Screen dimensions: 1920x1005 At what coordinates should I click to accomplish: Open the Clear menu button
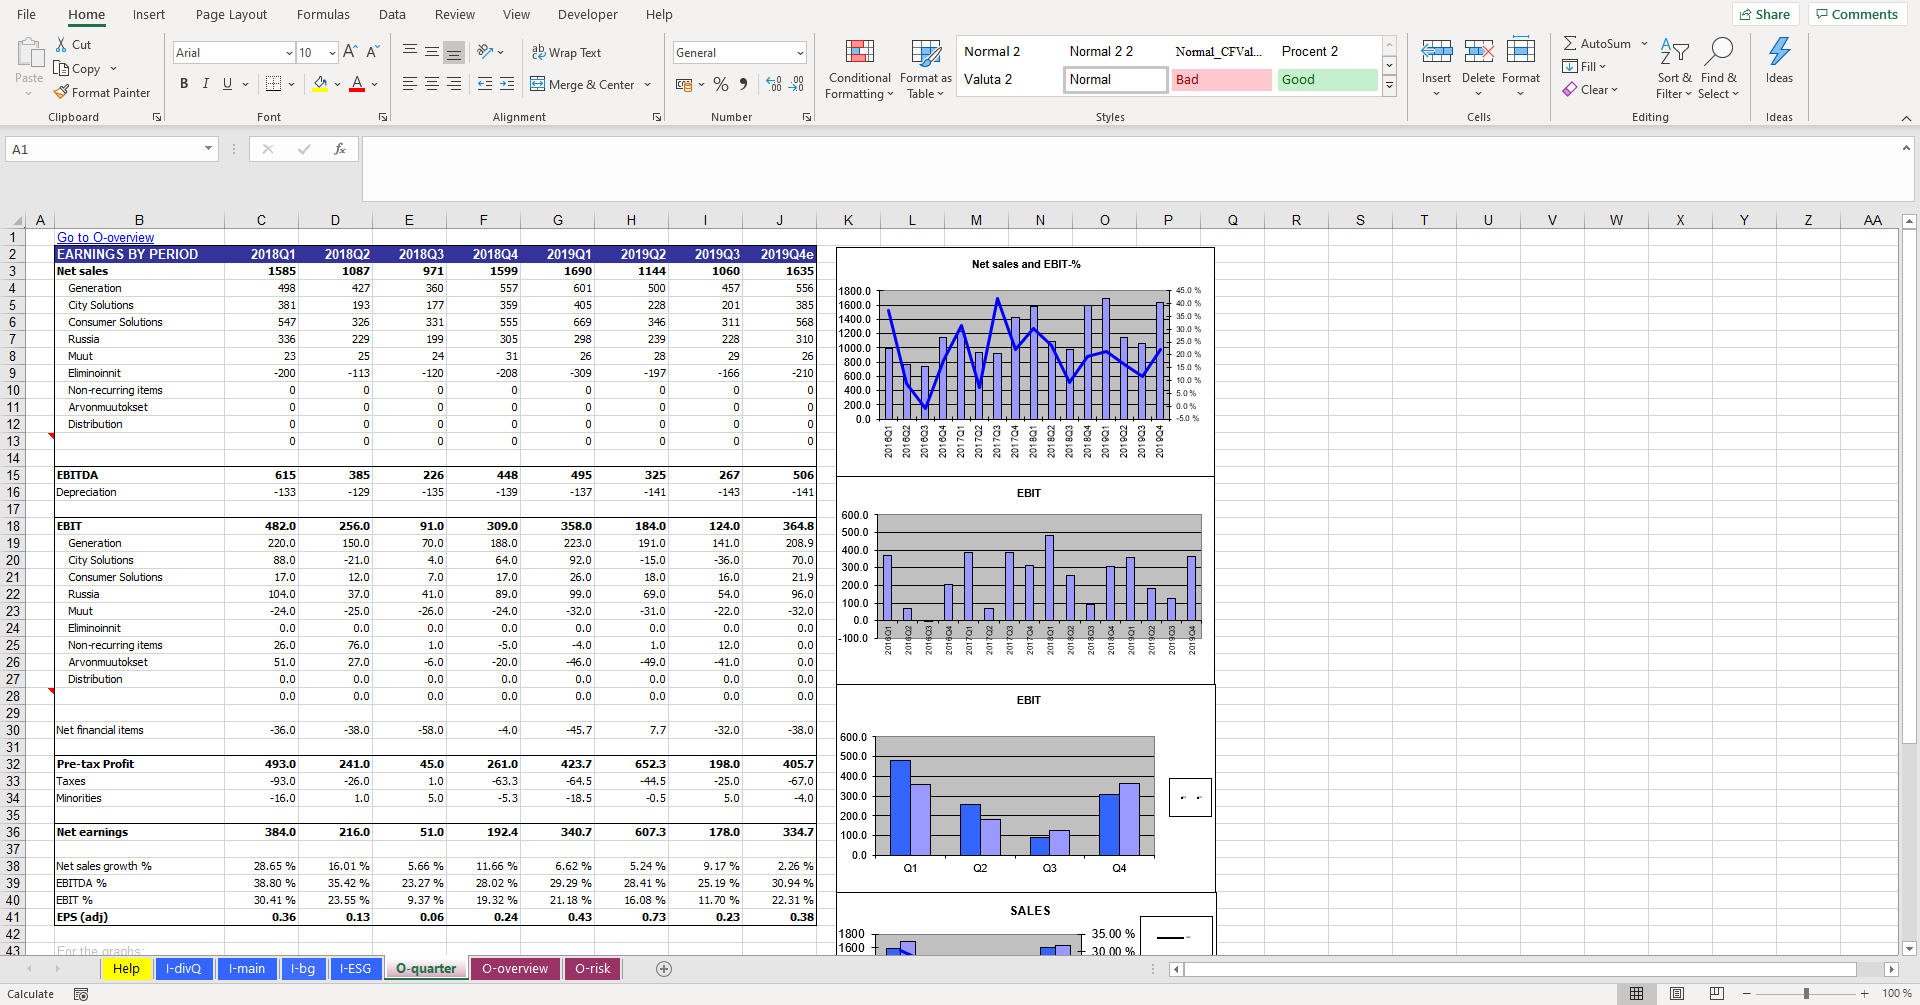1590,90
